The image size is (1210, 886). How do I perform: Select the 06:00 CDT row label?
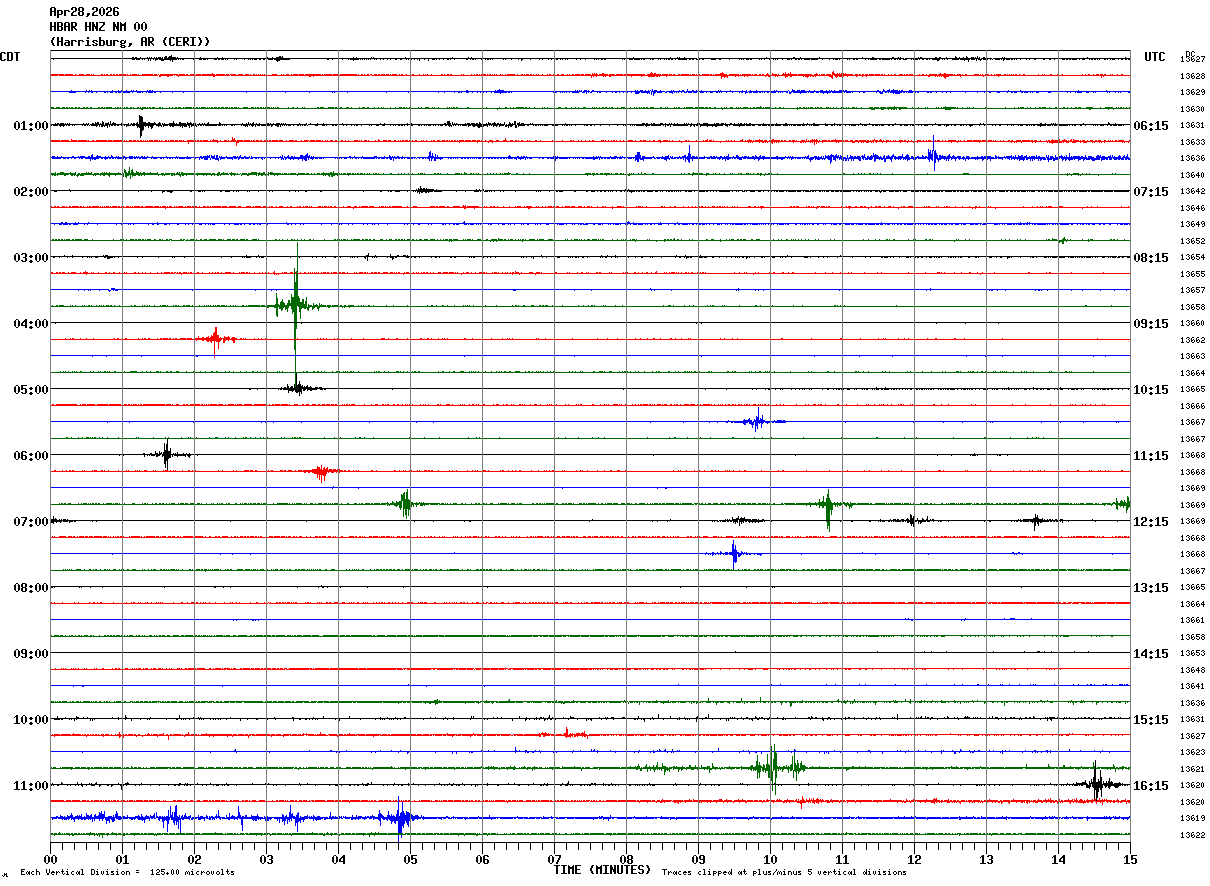coord(31,456)
